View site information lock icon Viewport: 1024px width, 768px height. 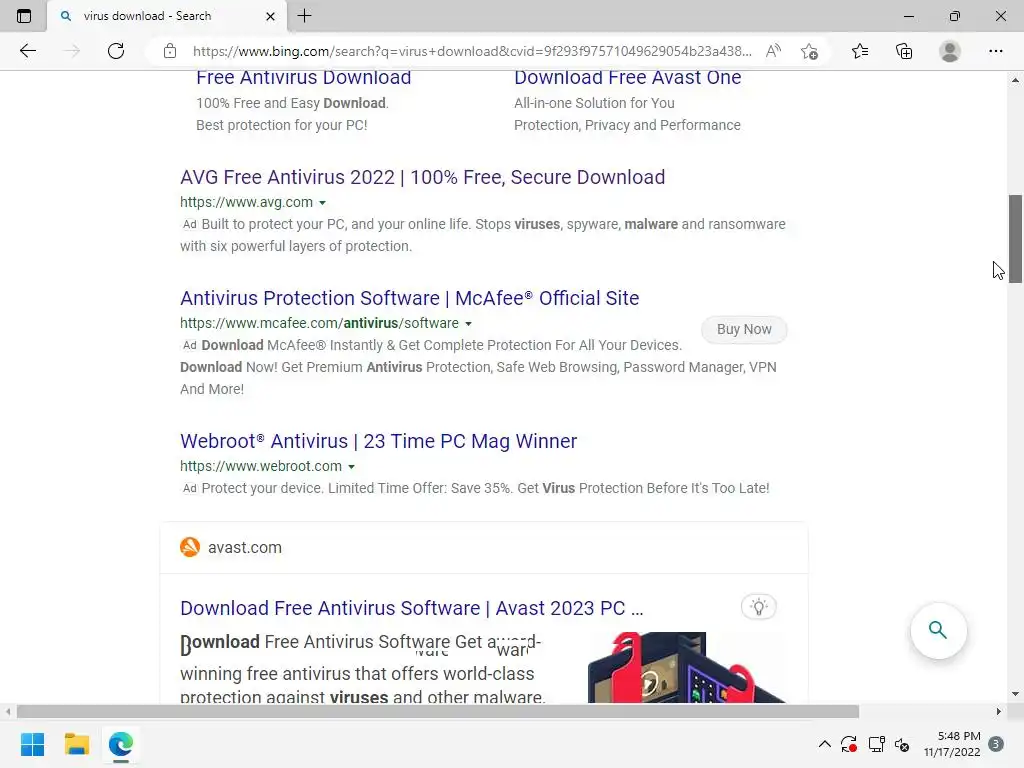click(x=170, y=51)
